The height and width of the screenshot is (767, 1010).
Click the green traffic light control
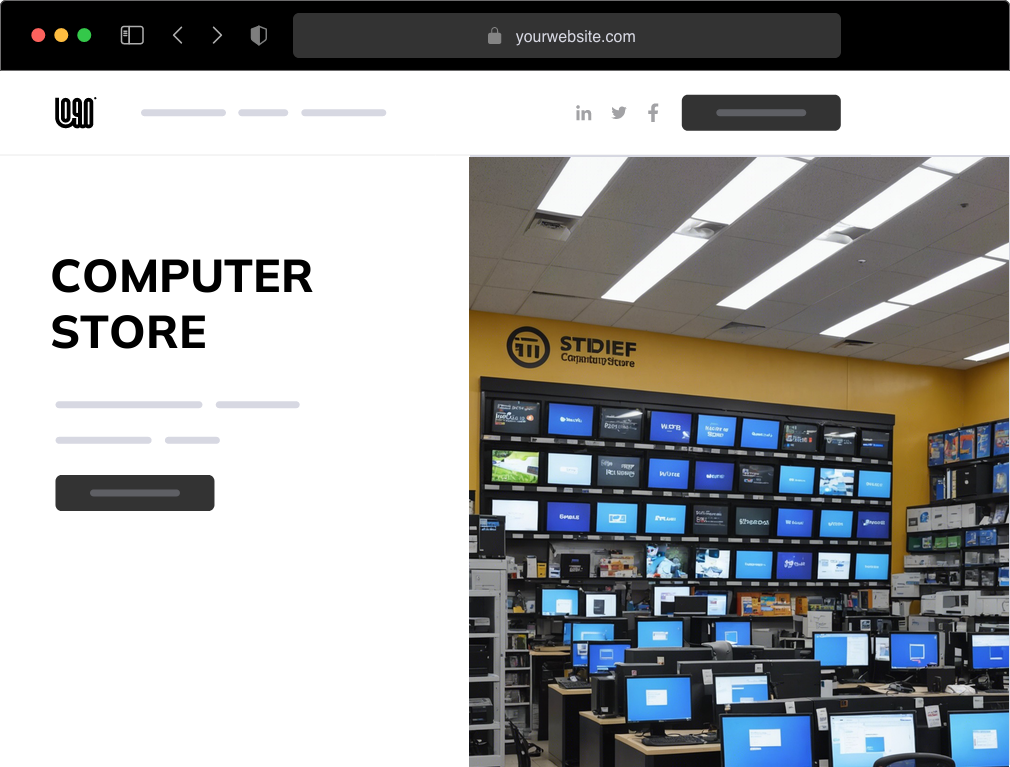tap(86, 34)
